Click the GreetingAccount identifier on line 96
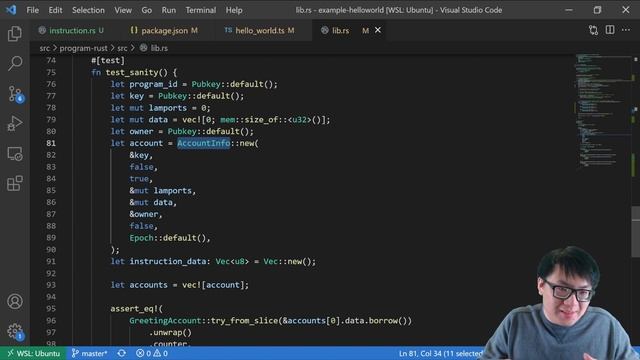This screenshot has width=640, height=360. (165, 320)
